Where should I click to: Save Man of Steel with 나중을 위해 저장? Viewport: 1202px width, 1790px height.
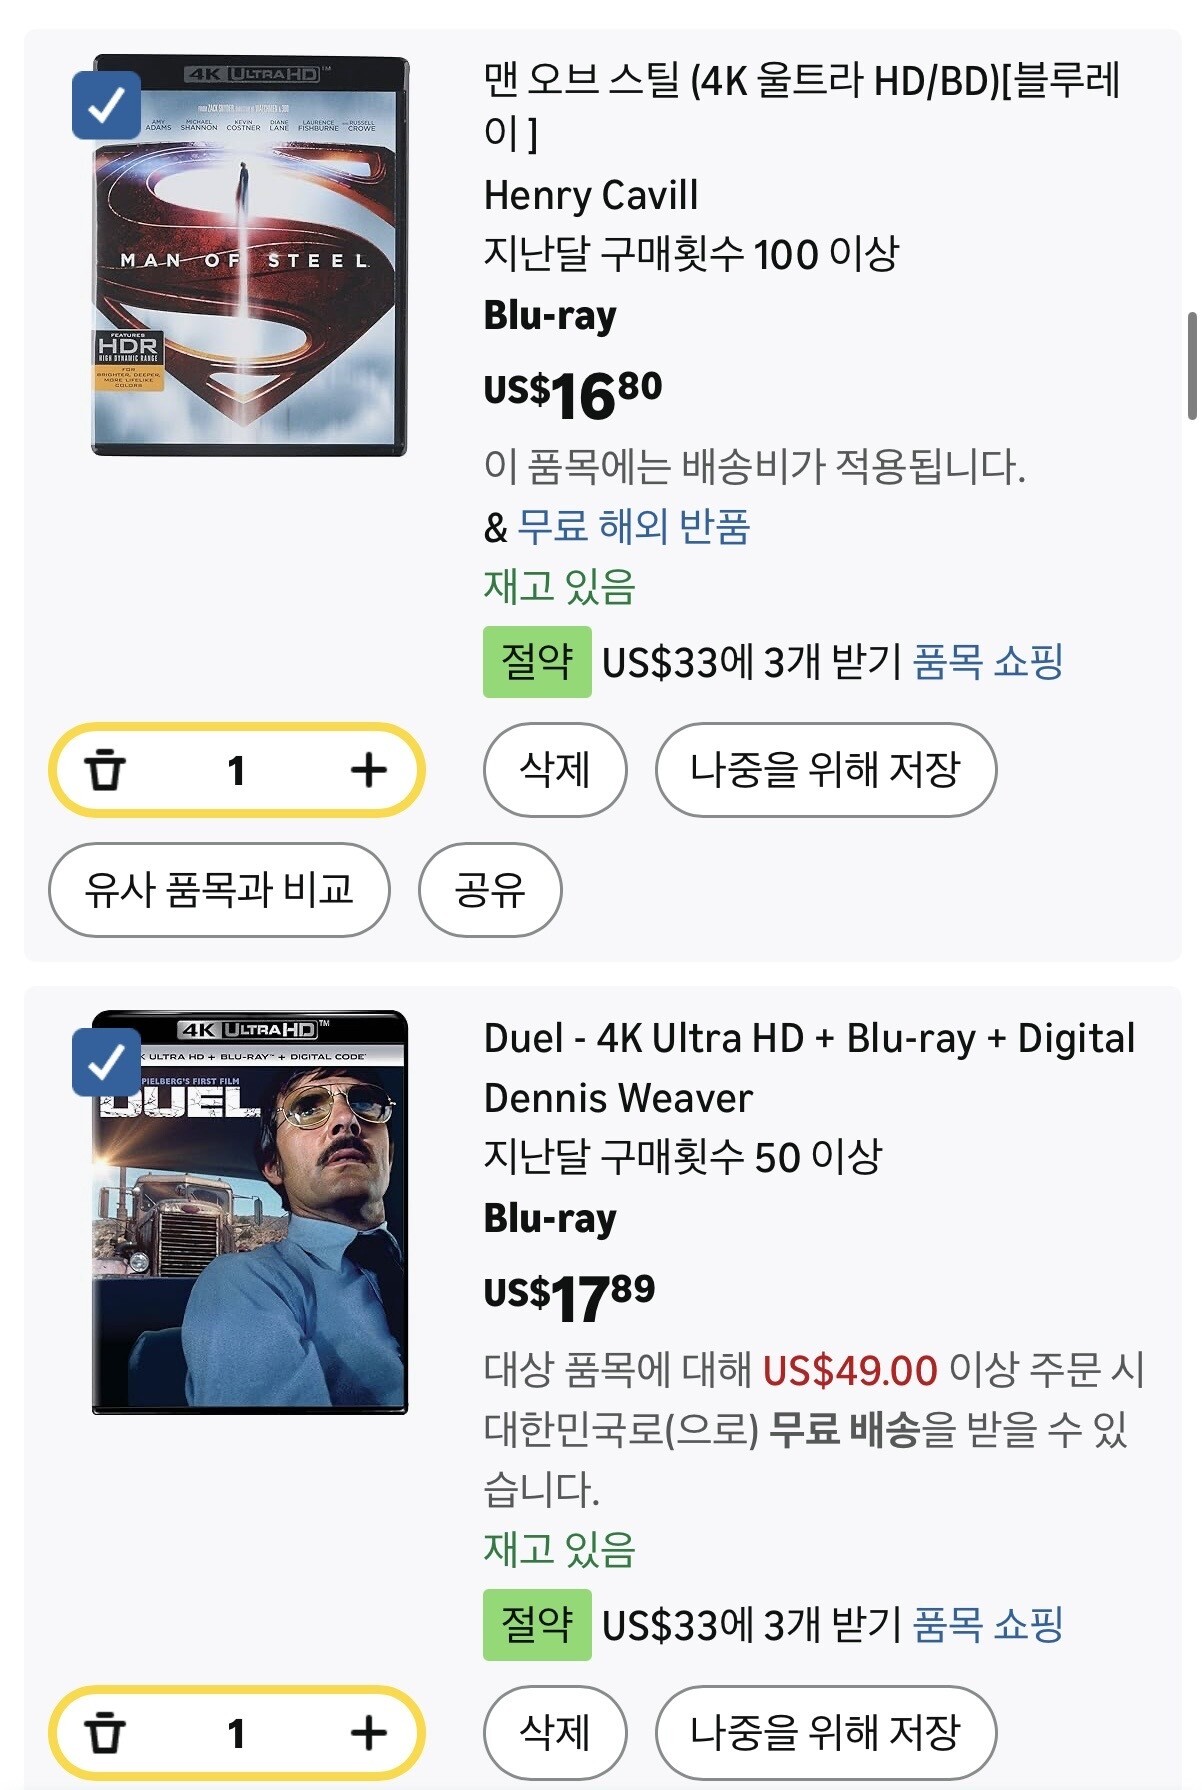pyautogui.click(x=825, y=770)
